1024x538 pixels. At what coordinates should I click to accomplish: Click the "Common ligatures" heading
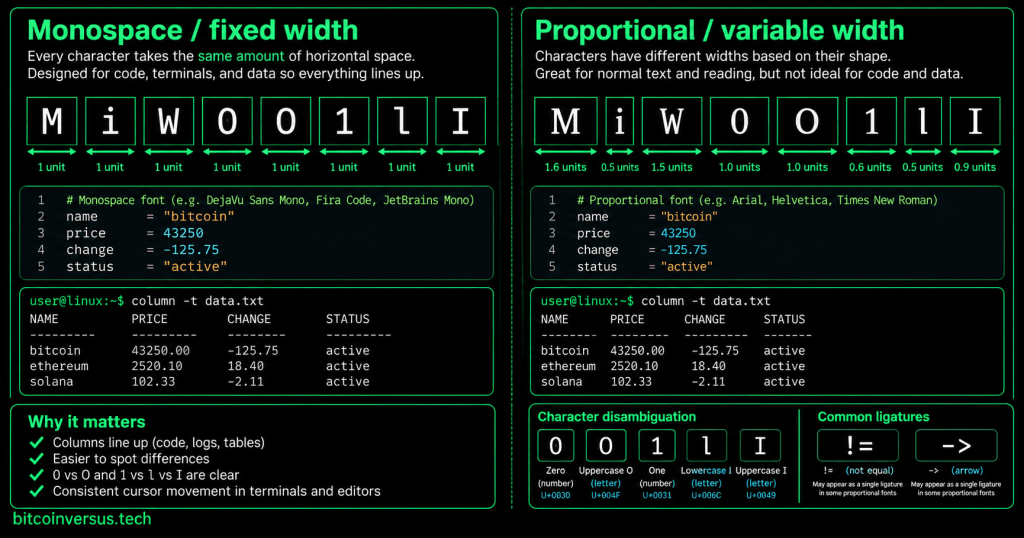pos(873,417)
